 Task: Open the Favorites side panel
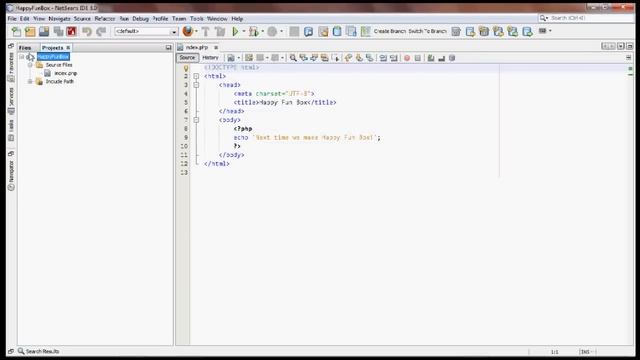pos(11,66)
